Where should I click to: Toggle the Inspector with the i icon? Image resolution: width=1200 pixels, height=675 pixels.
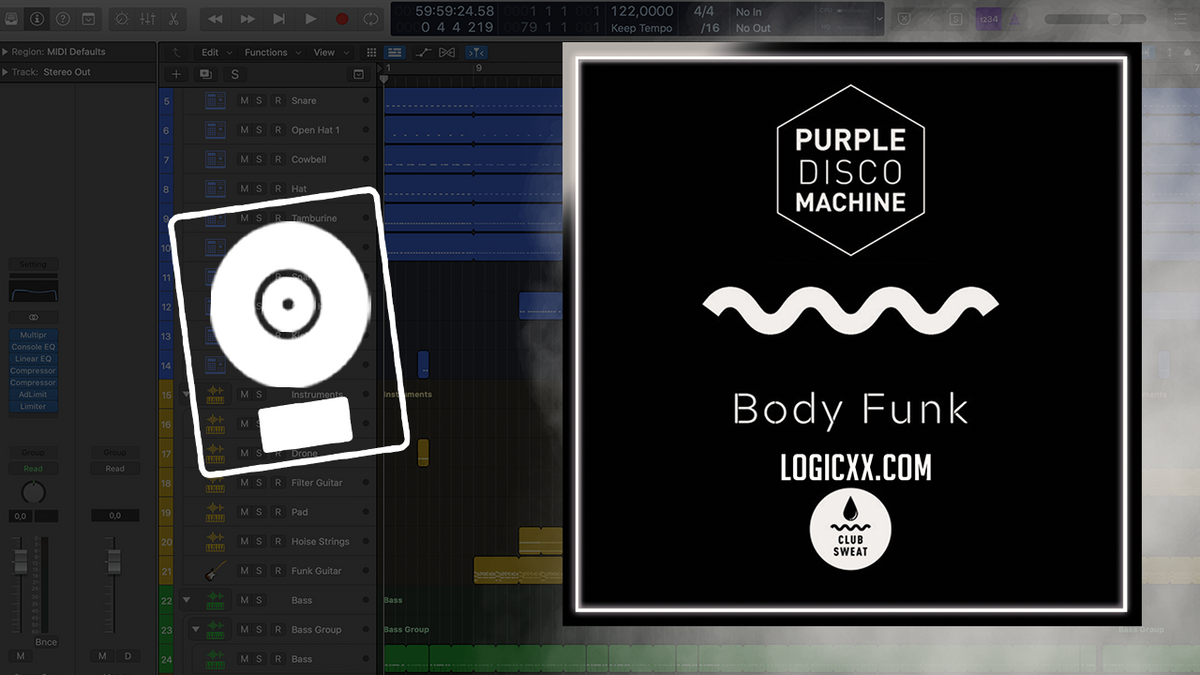coord(36,18)
